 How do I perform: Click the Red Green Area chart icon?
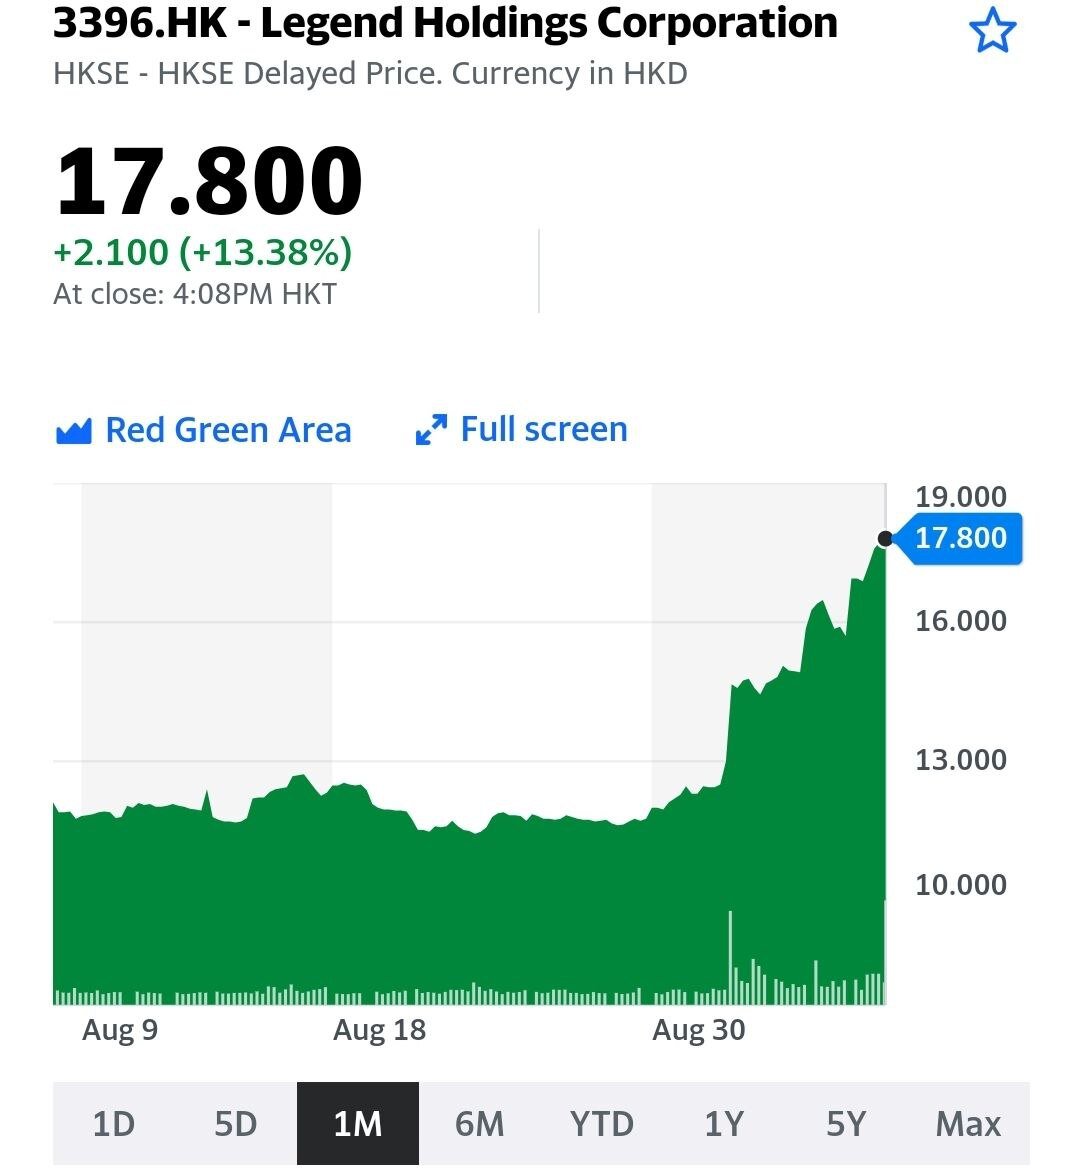pos(74,431)
